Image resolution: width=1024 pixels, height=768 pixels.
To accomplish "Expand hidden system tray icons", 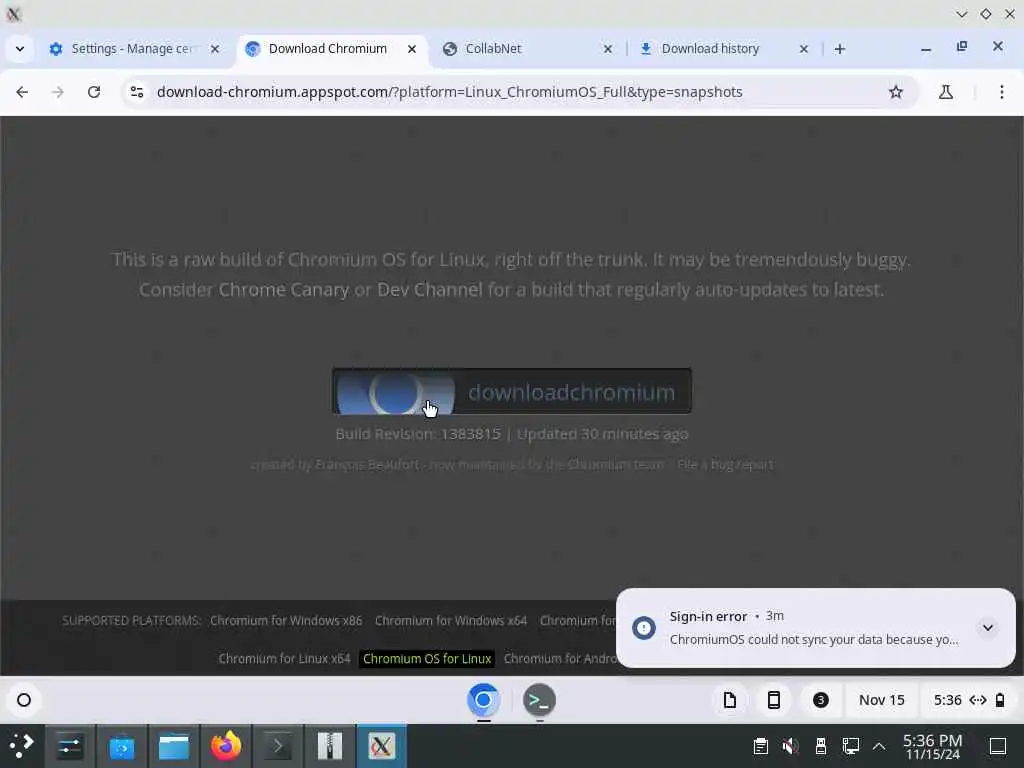I will point(879,746).
